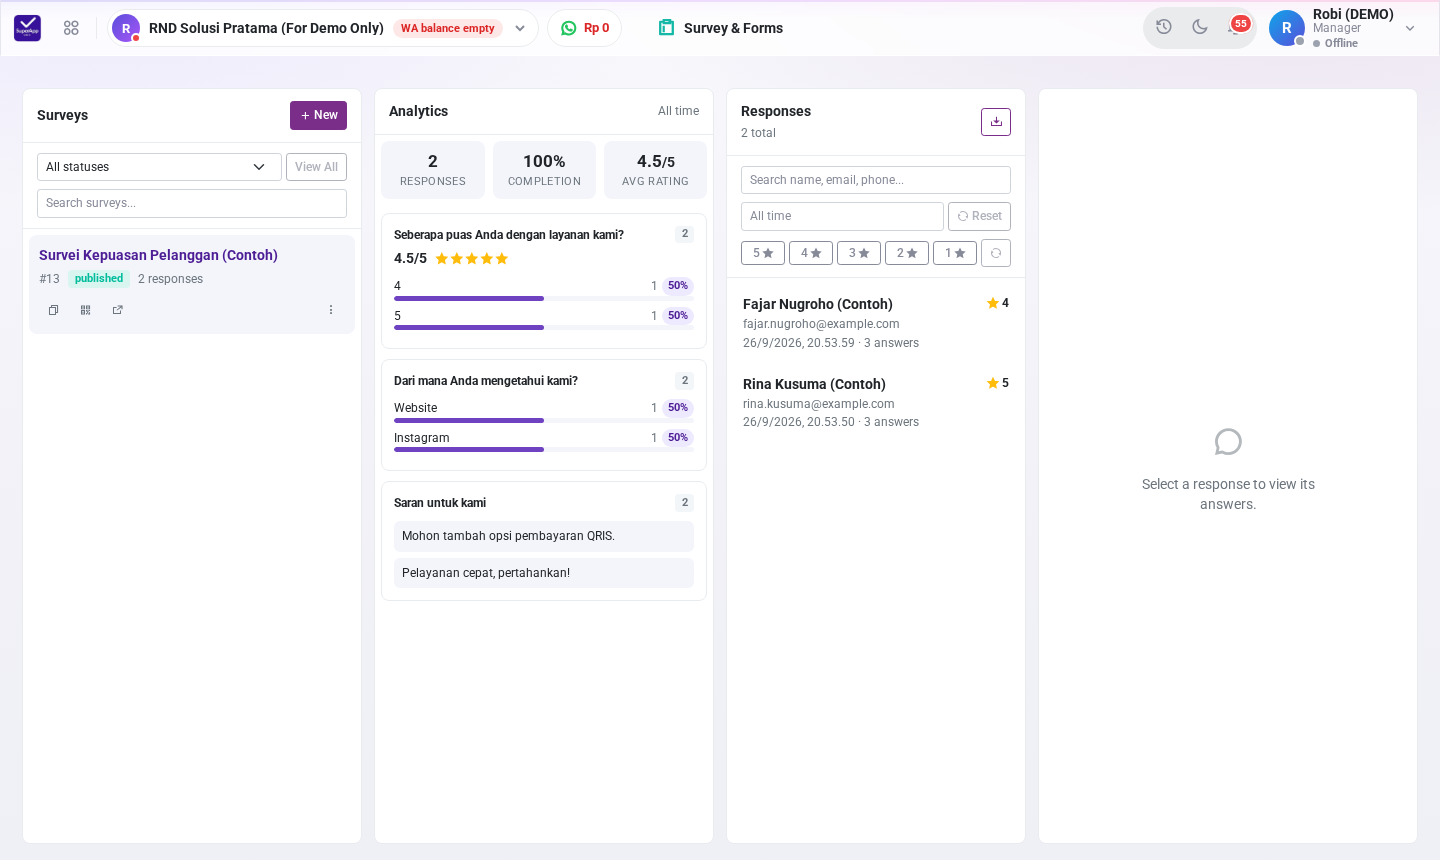Click the WA balance empty badge

click(x=448, y=28)
